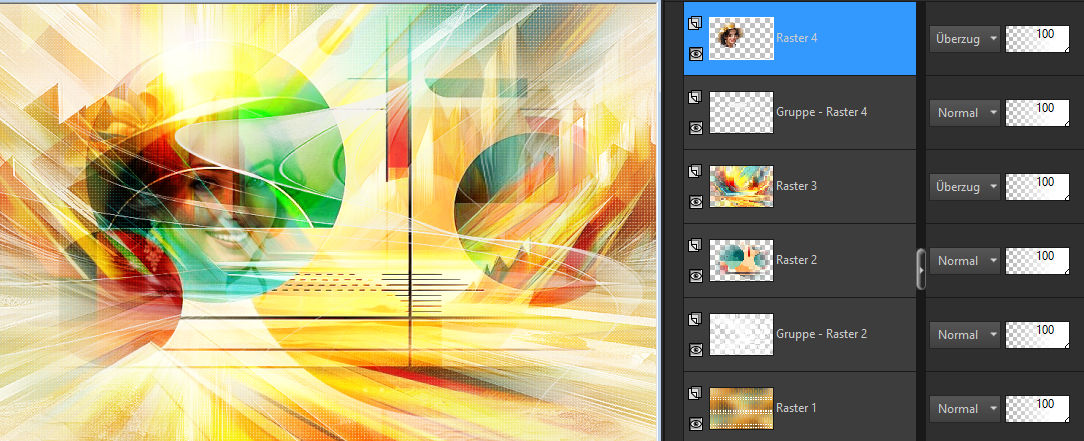Click the layer type icon of Raster 4
Screen dimensions: 1084x441
(695, 23)
